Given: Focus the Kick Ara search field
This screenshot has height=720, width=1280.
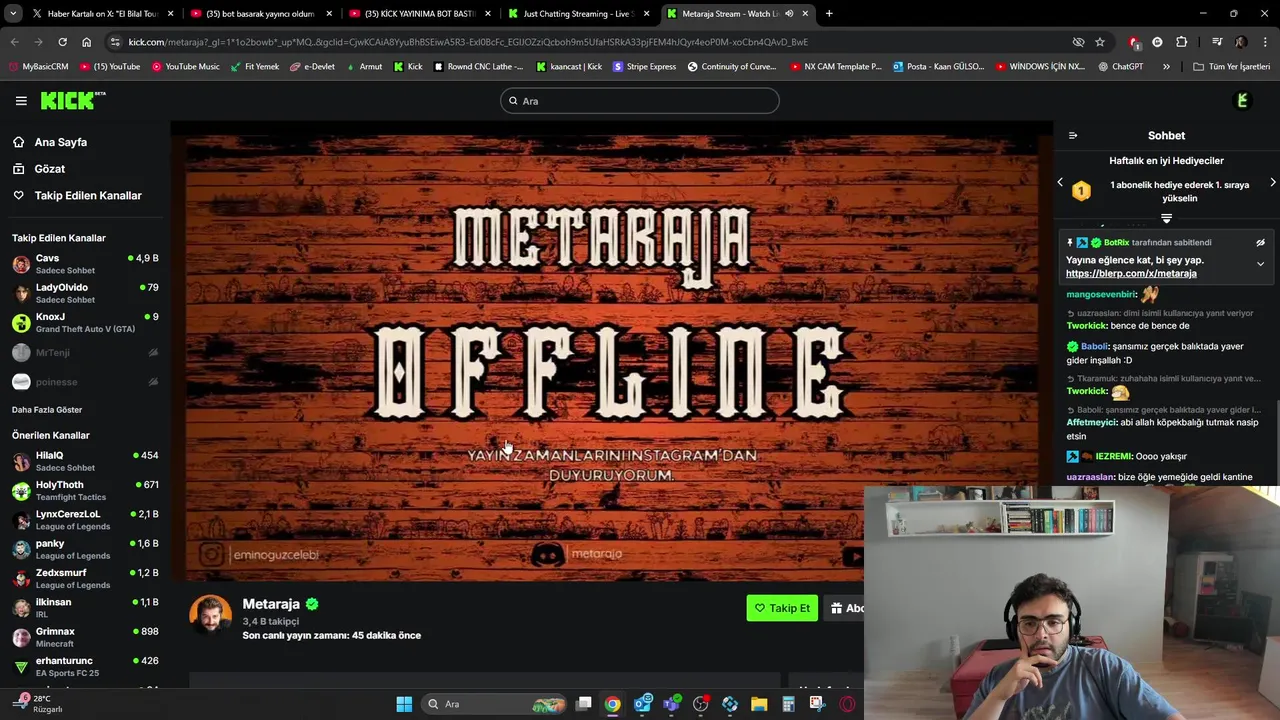Looking at the screenshot, I should 640,101.
